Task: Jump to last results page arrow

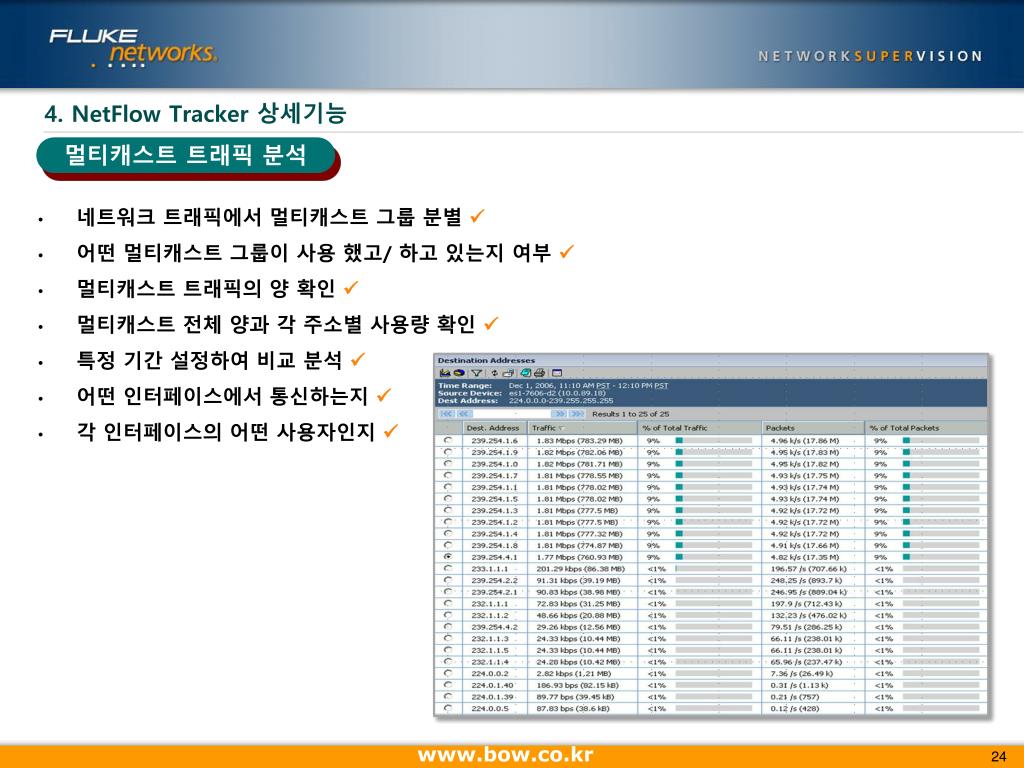Action: (577, 414)
